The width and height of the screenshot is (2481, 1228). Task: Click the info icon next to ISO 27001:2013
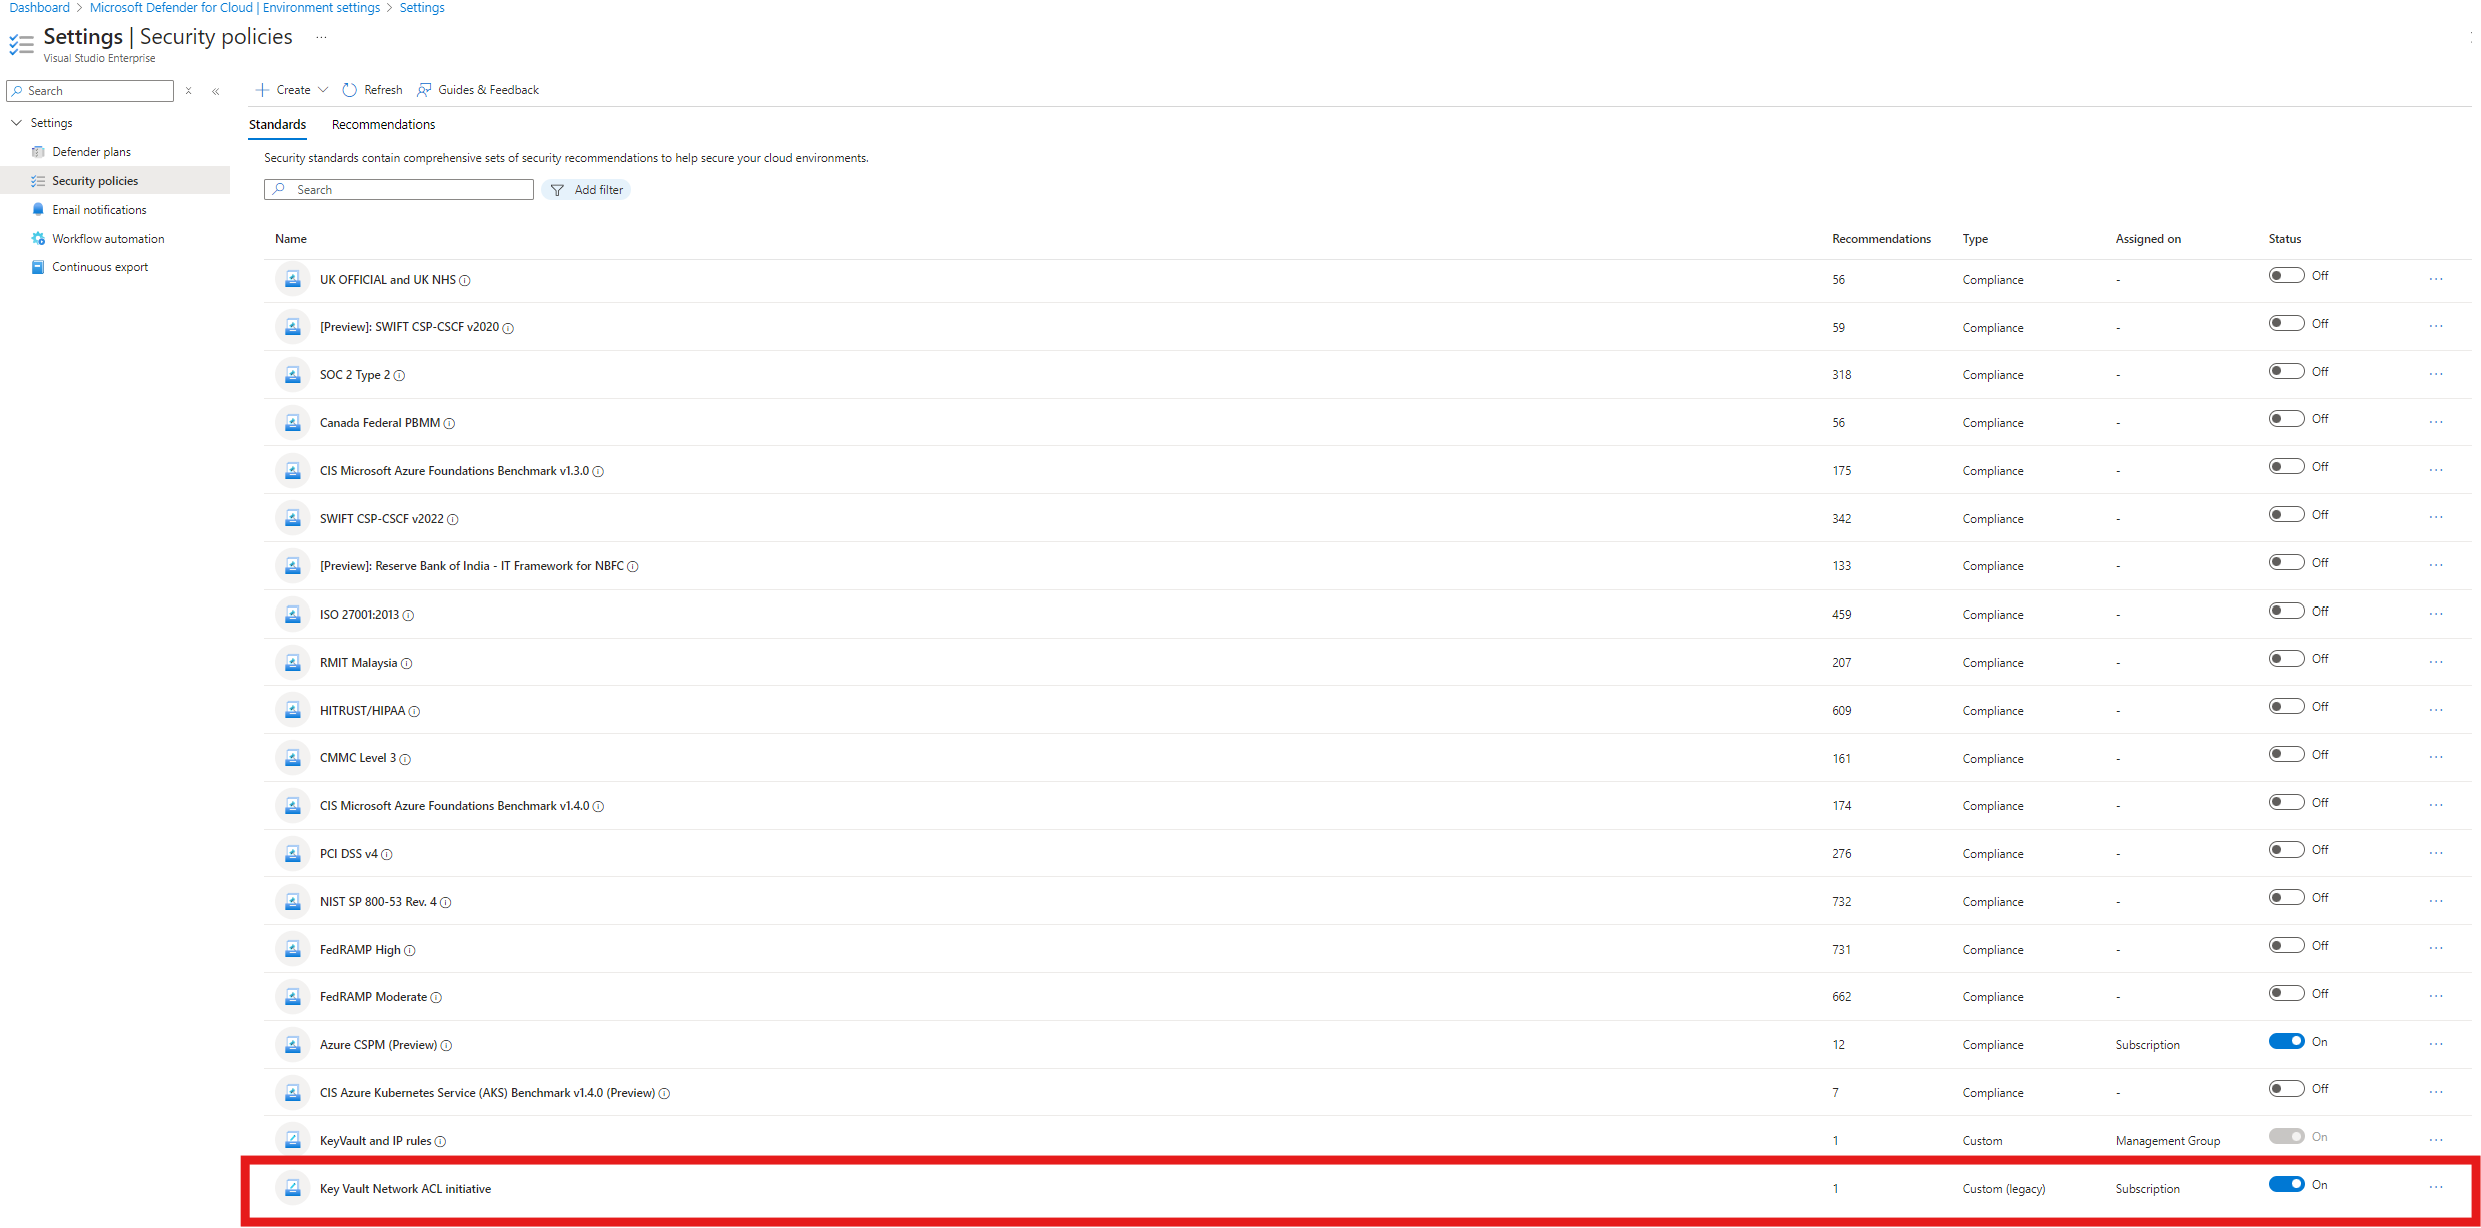pos(409,614)
